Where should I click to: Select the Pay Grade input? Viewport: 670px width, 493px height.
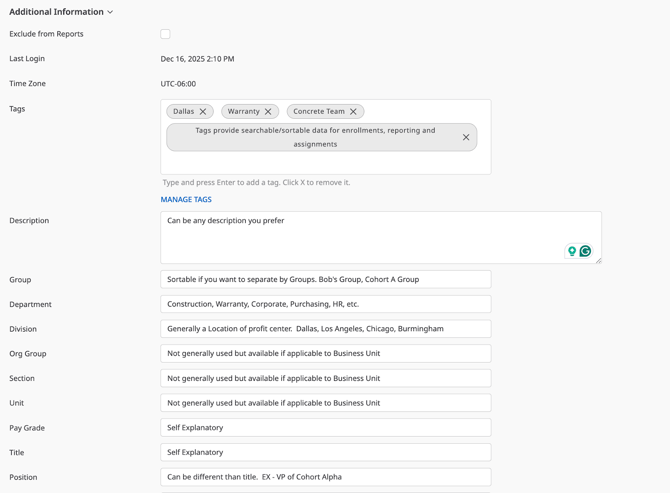[x=325, y=428]
